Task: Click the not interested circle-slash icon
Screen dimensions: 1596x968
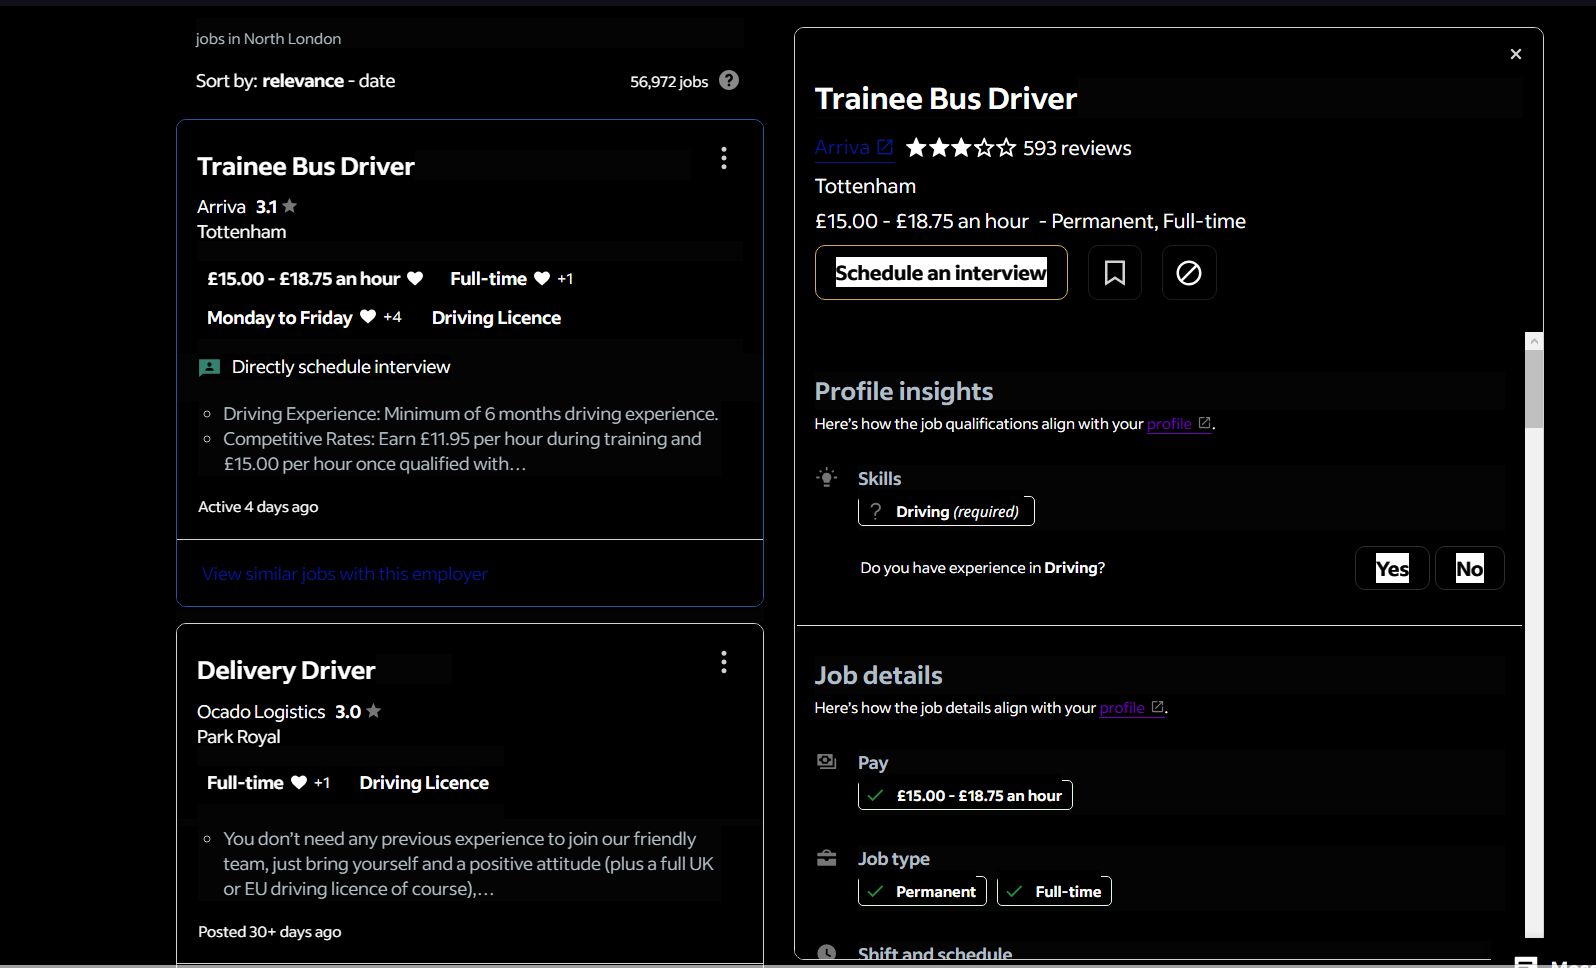Action: pyautogui.click(x=1189, y=272)
